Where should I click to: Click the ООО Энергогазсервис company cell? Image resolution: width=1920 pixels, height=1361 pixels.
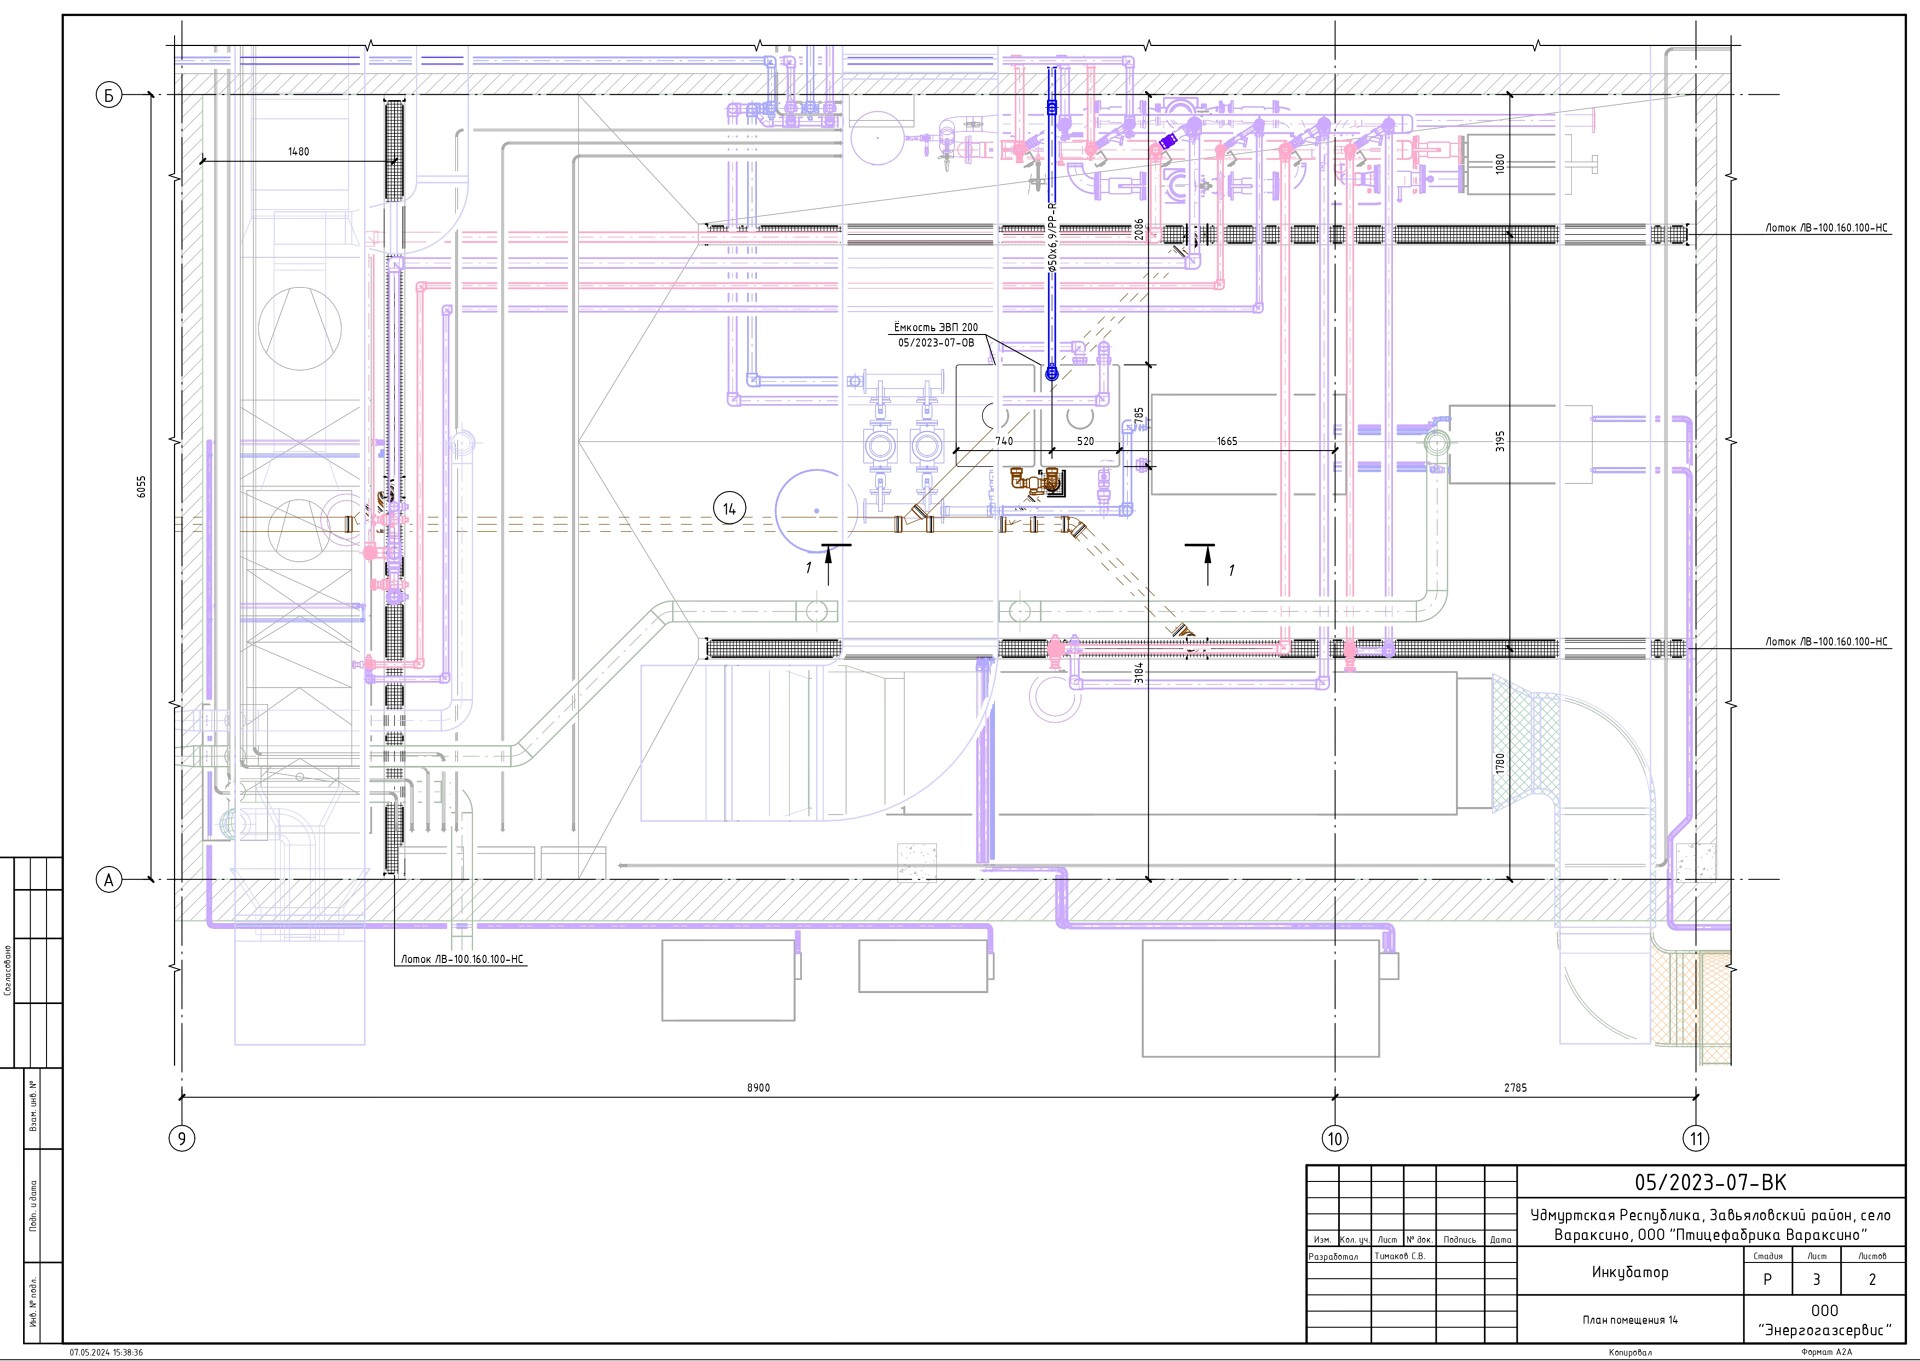click(x=1824, y=1320)
